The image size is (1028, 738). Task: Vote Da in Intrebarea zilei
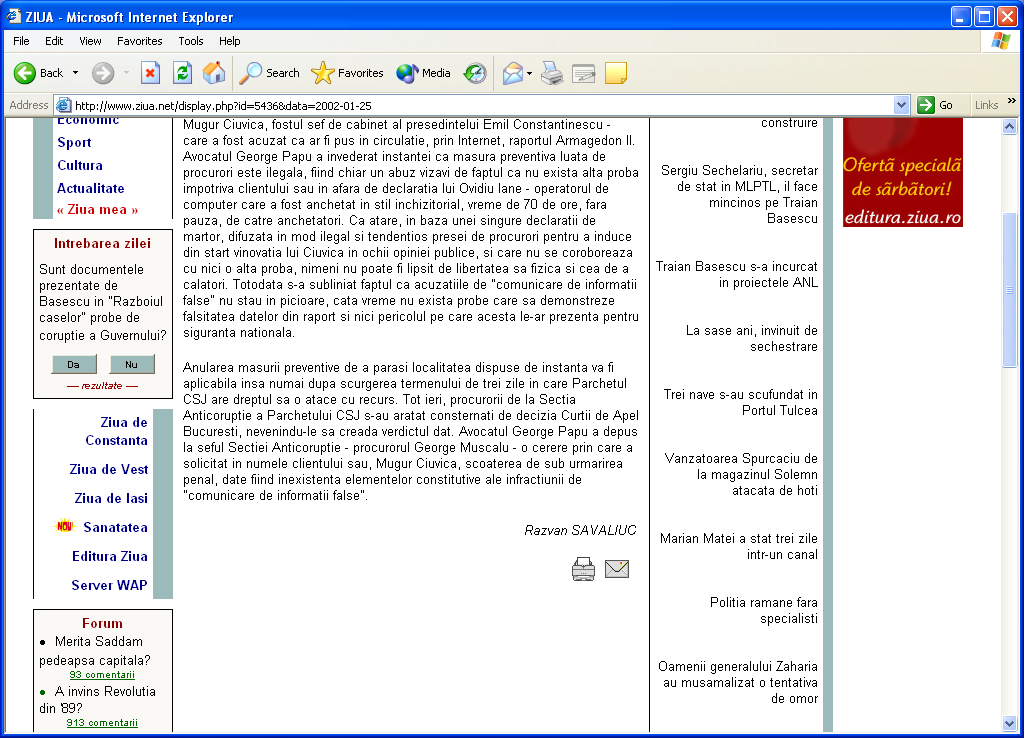pos(73,364)
